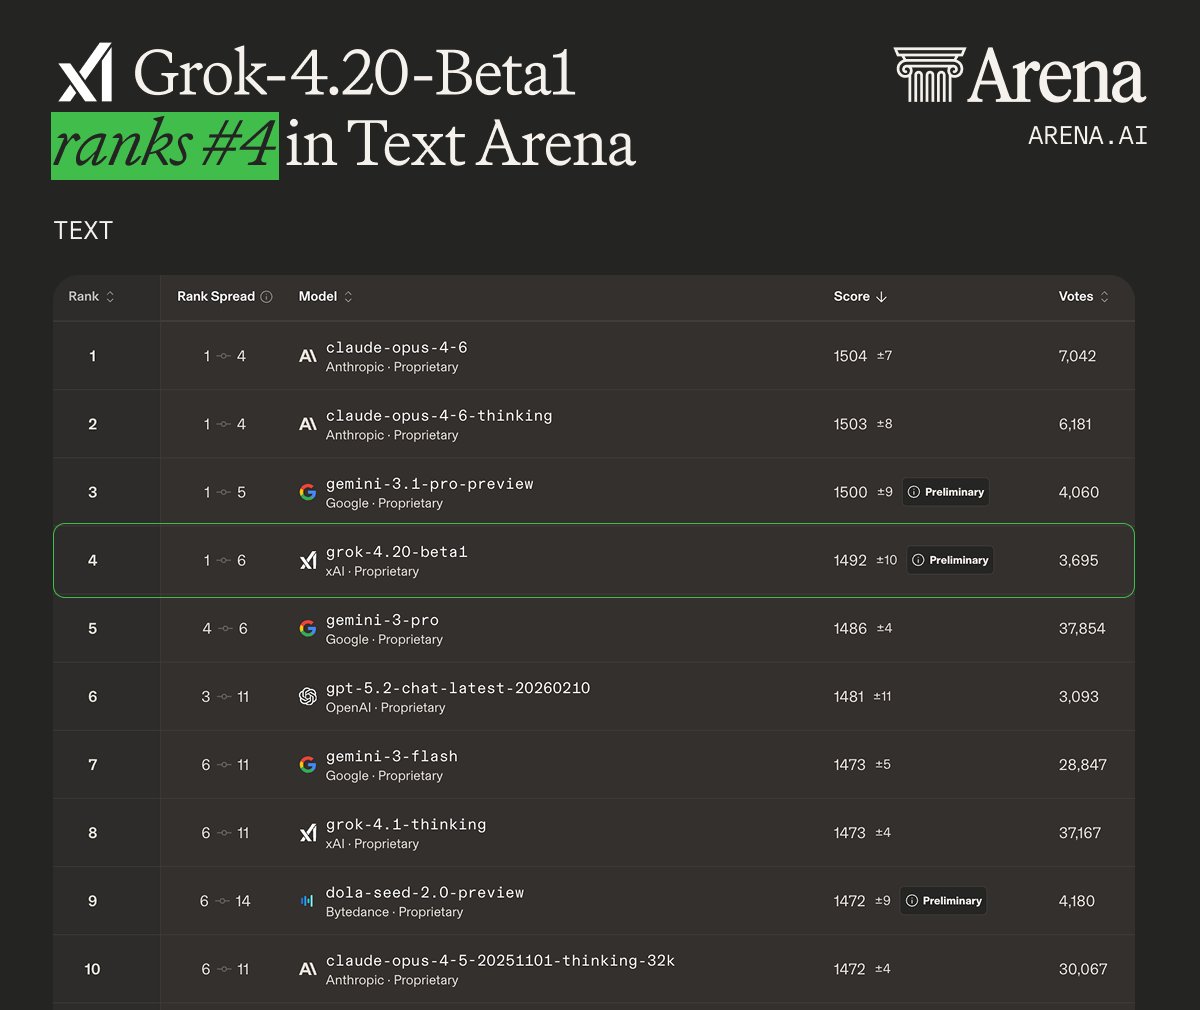Click the Preliminary badge on gemini-3.1-pro-preview

(x=945, y=491)
